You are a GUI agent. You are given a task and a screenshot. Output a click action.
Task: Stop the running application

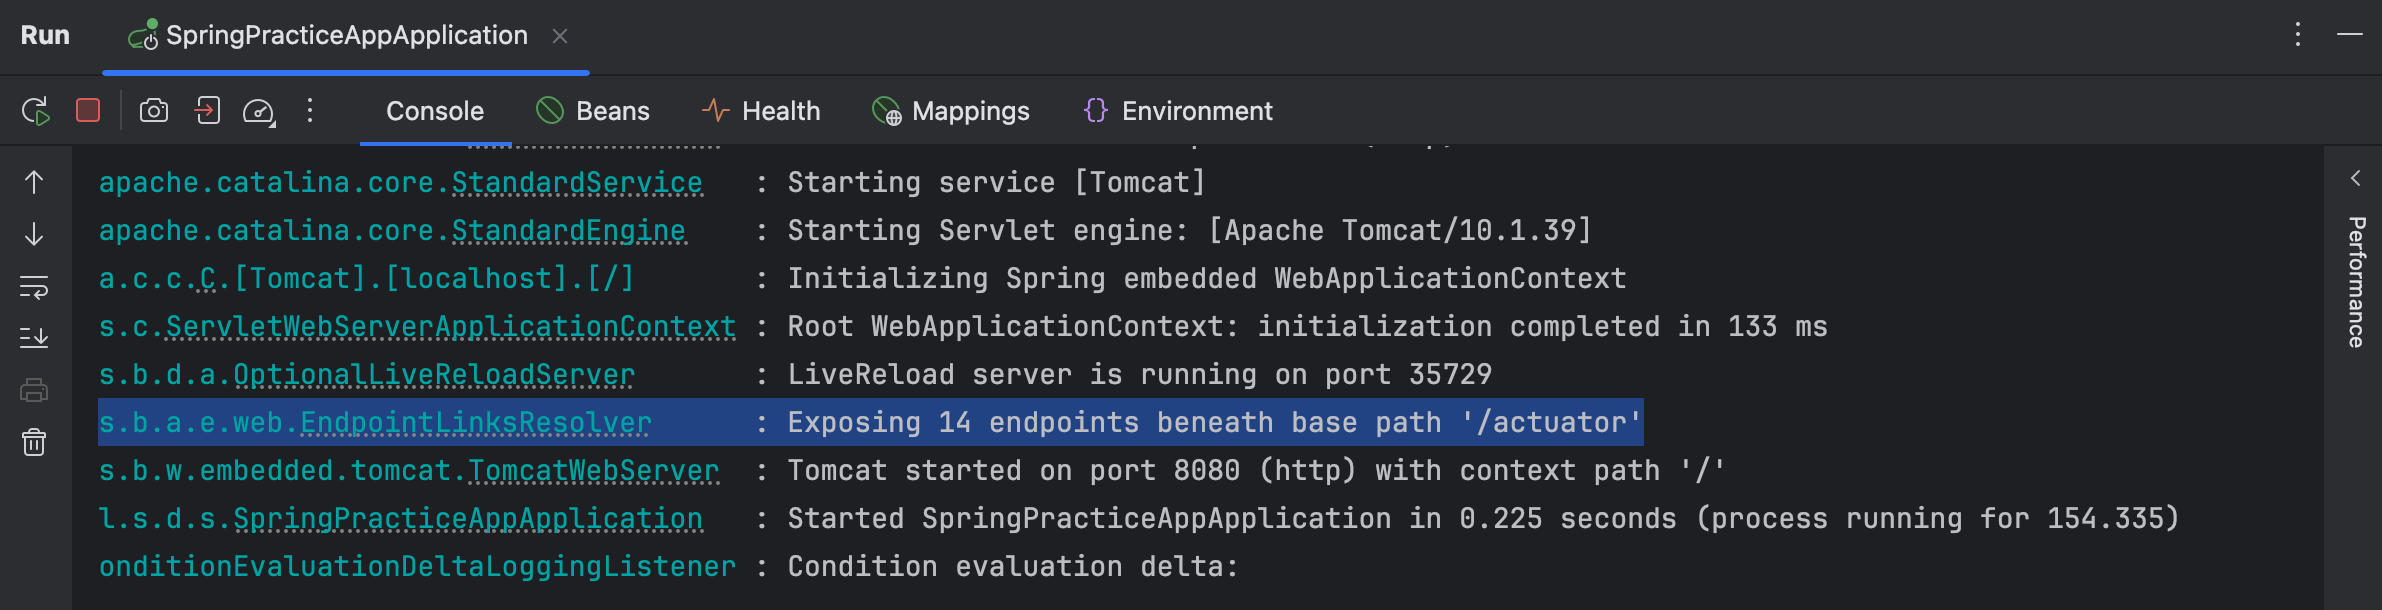click(x=88, y=110)
